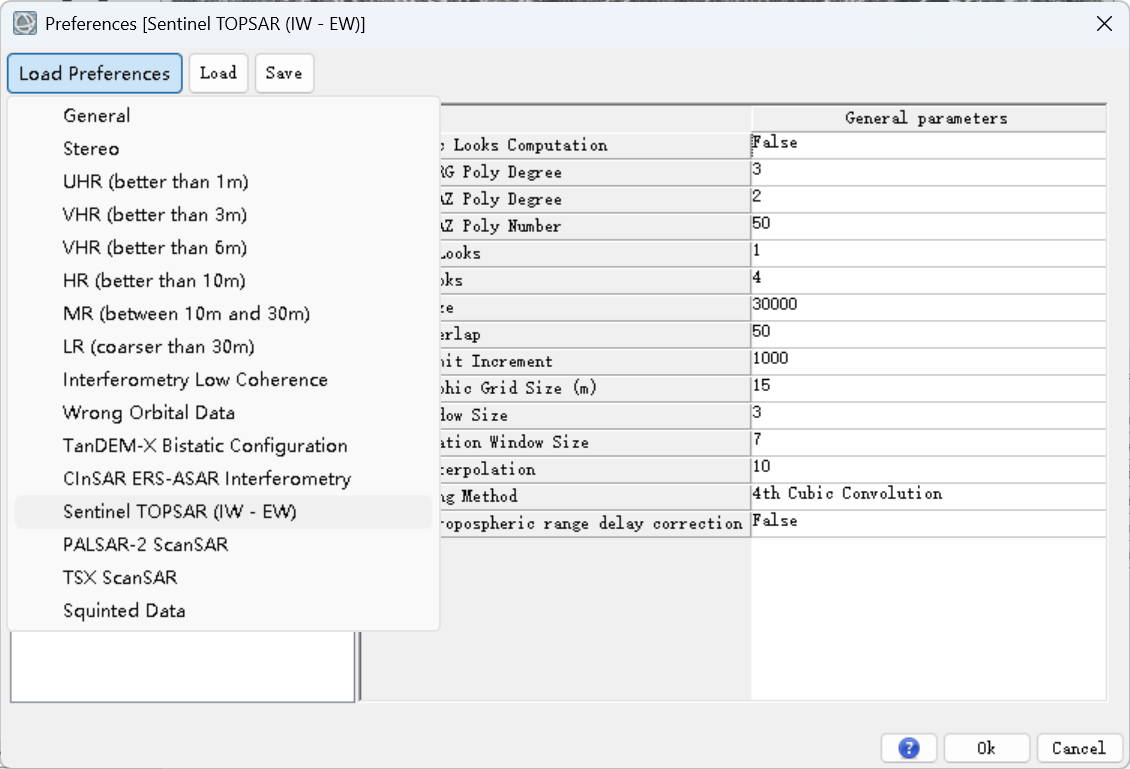The image size is (1130, 769).
Task: Select LR (coarser than 30m)
Action: coord(223,347)
